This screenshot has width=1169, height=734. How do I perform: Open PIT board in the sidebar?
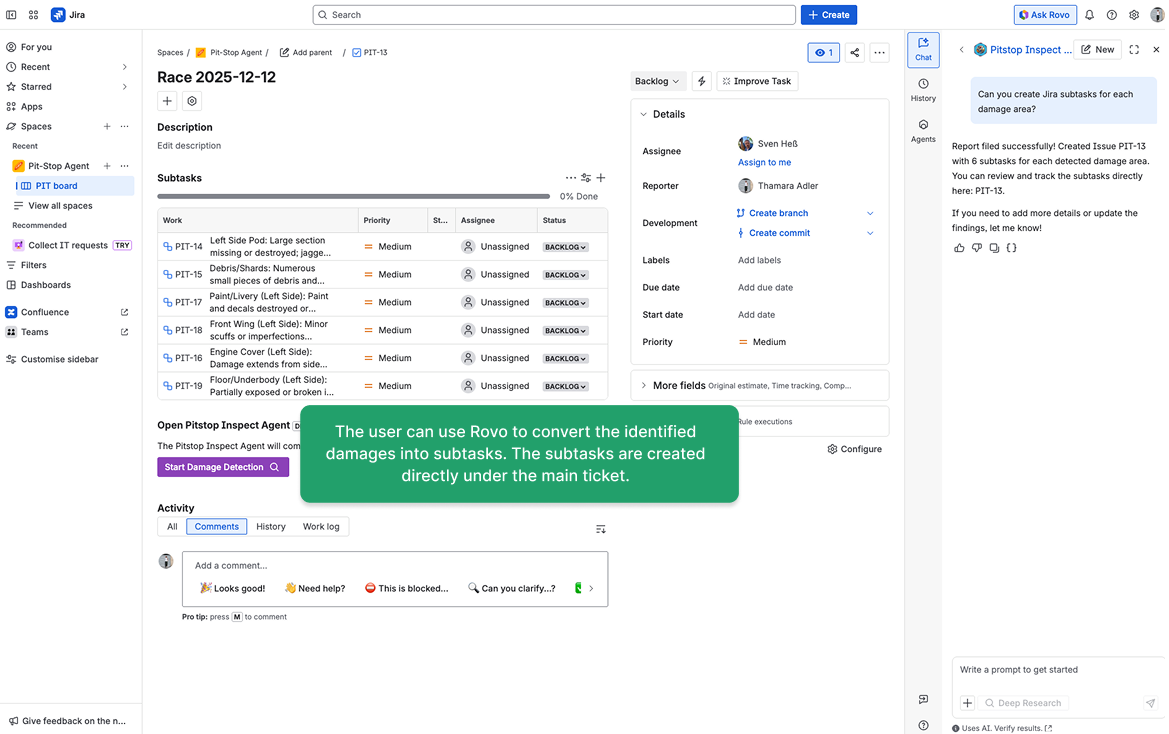74,186
